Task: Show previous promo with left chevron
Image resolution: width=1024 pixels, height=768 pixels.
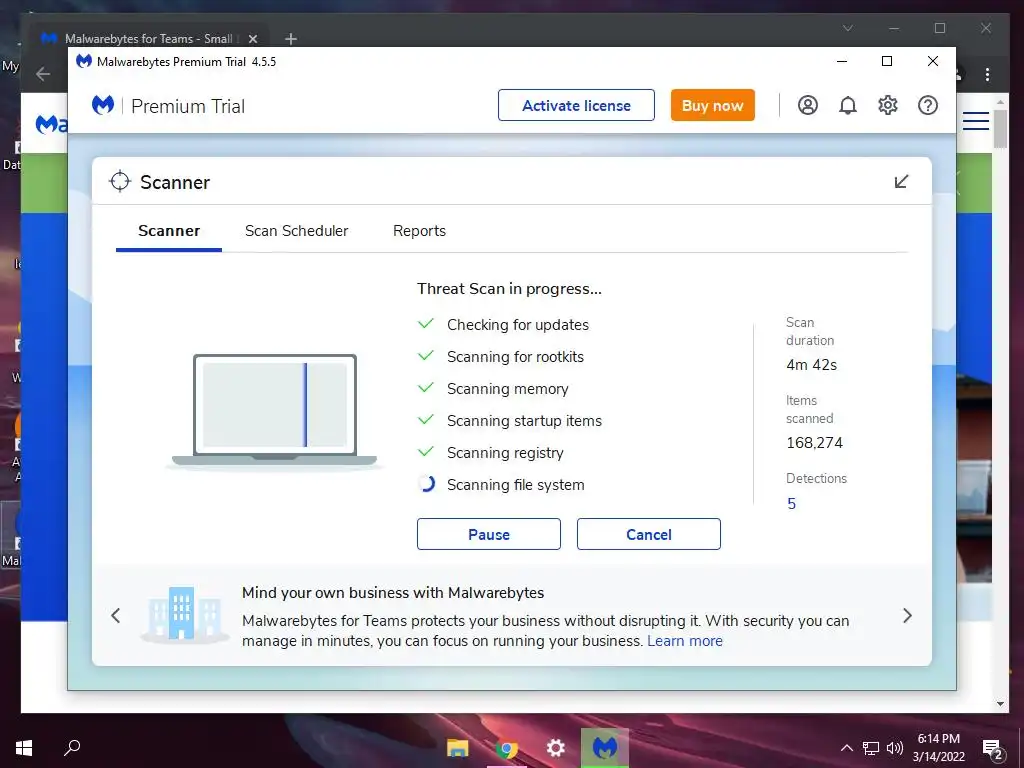Action: click(116, 615)
